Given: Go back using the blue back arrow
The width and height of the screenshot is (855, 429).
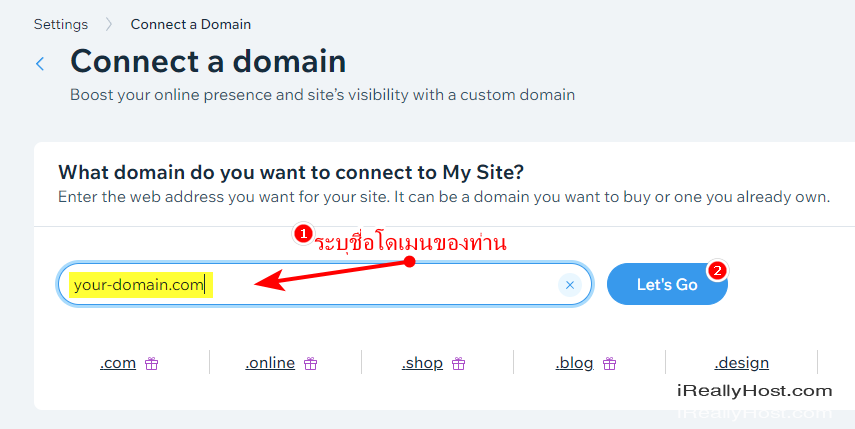Looking at the screenshot, I should tap(40, 63).
